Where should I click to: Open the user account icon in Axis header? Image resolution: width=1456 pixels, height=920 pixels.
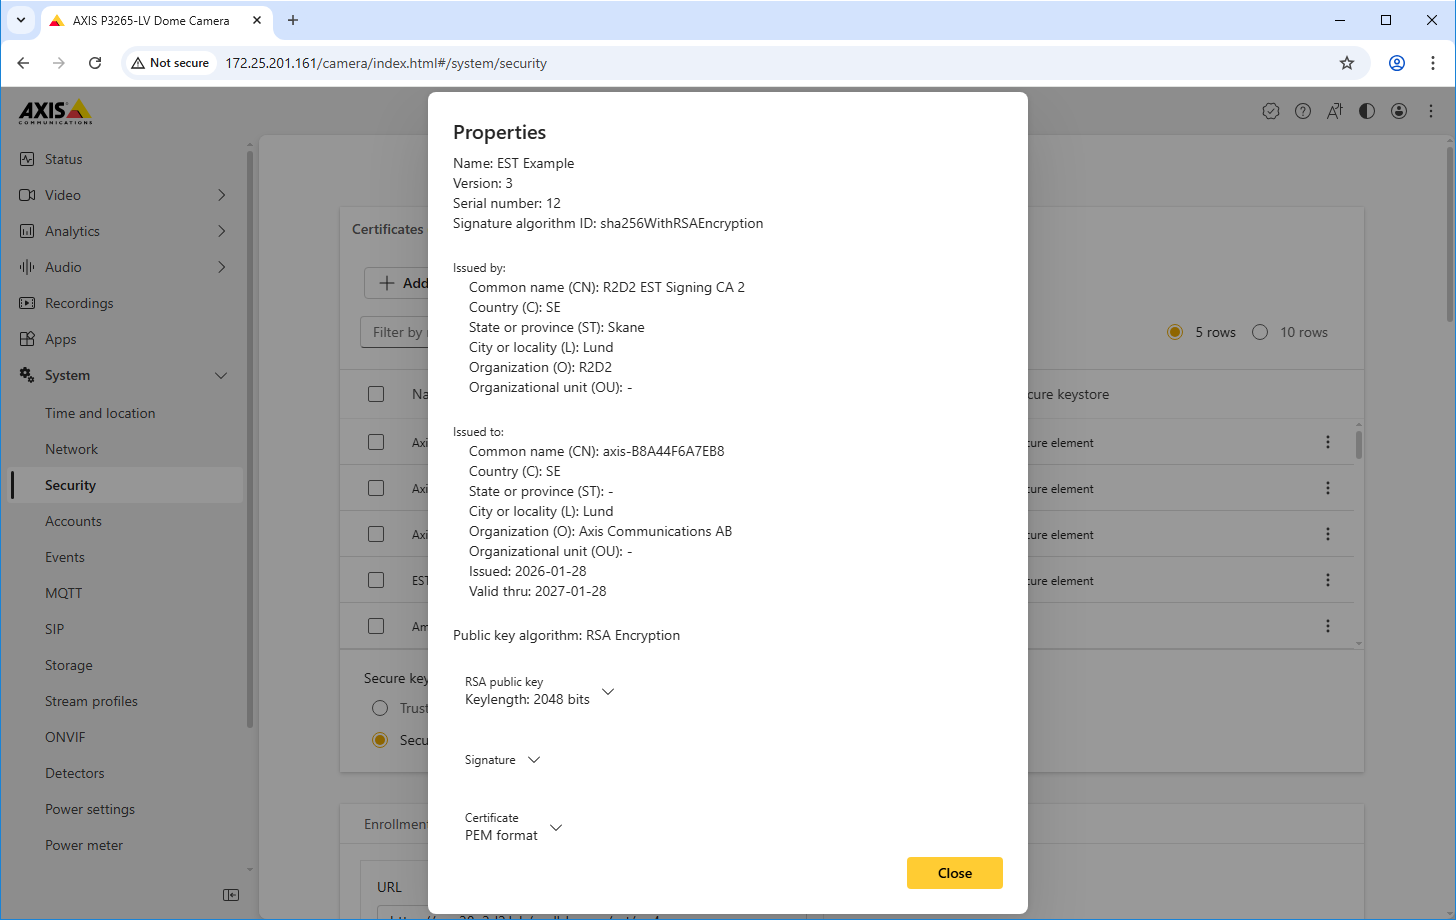tap(1398, 111)
